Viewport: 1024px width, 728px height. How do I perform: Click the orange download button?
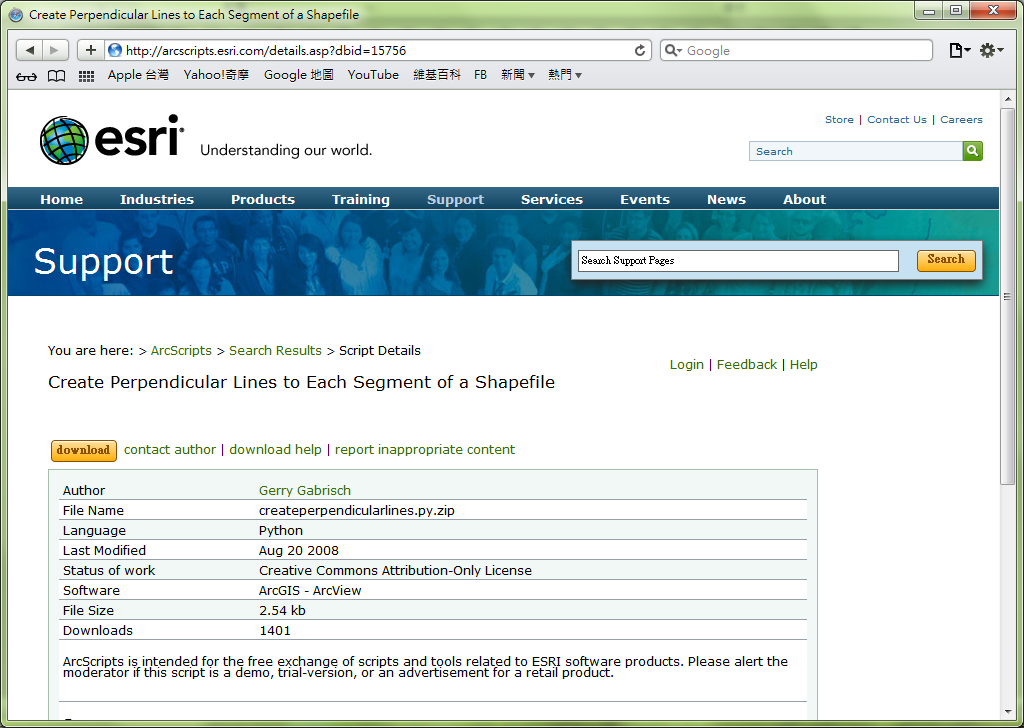click(x=84, y=451)
